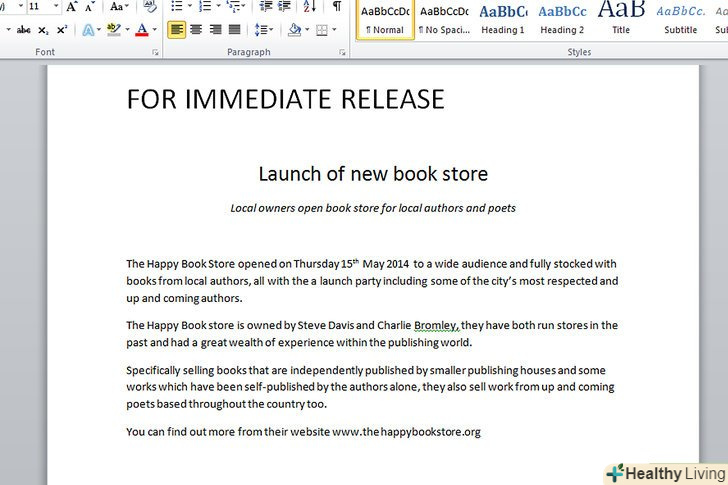Apply a multilevel list

coord(233,6)
